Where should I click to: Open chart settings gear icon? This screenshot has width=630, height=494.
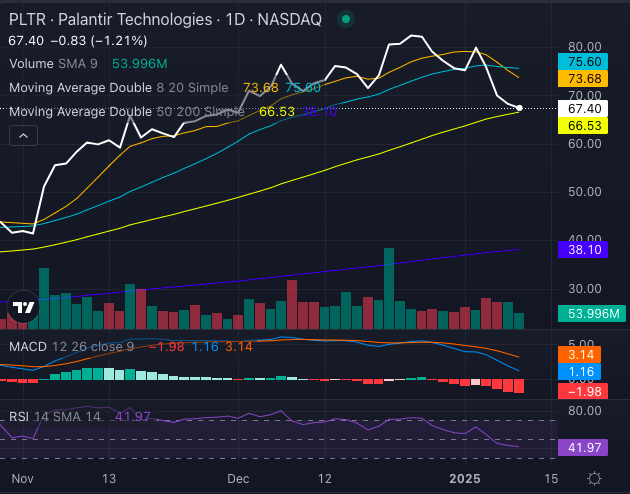click(x=594, y=478)
